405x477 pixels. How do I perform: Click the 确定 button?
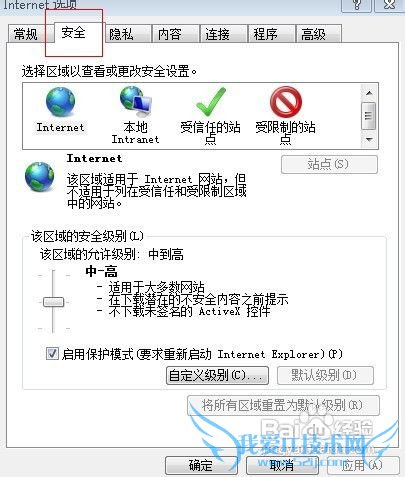[x=201, y=465]
